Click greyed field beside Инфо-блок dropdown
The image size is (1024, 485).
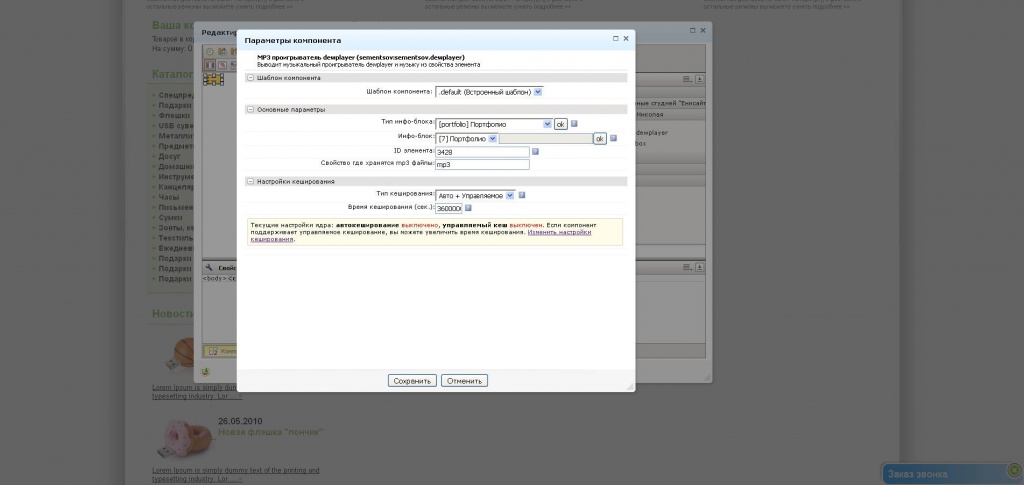click(x=546, y=138)
